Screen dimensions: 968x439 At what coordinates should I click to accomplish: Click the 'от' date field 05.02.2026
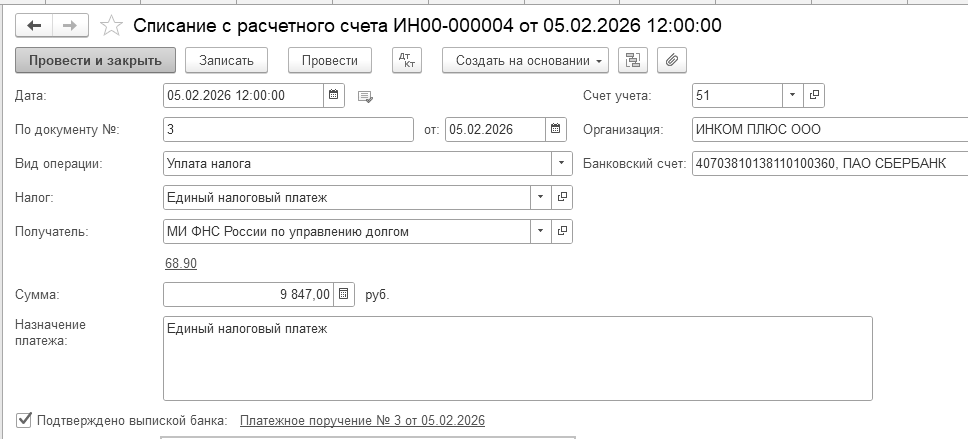496,130
